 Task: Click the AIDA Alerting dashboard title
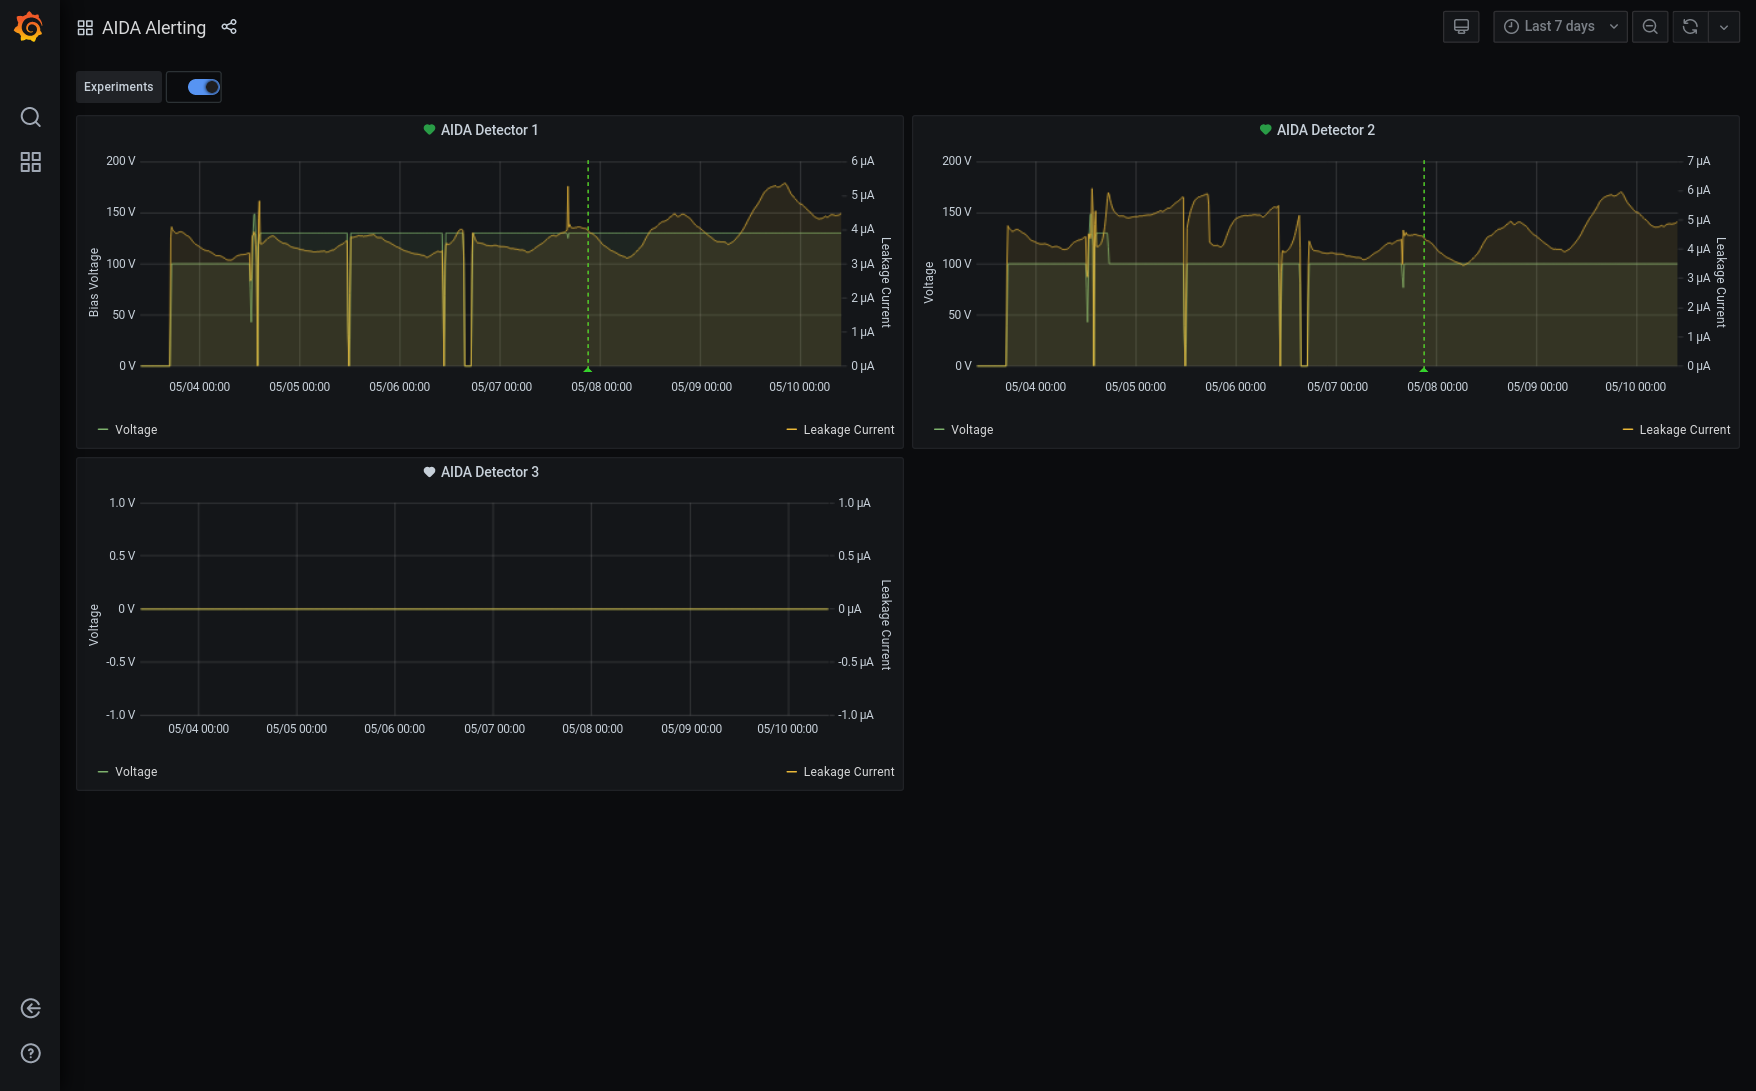tap(154, 28)
